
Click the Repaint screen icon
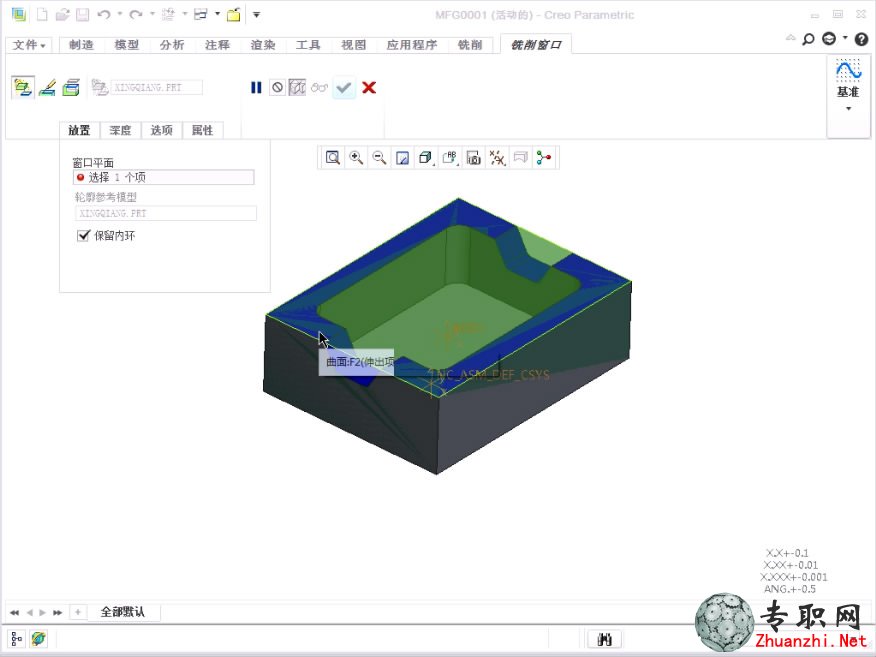402,158
